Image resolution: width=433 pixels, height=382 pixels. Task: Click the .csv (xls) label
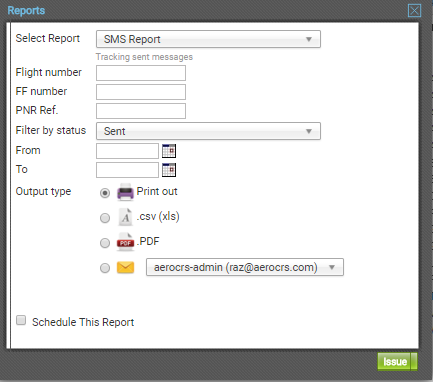tap(158, 217)
